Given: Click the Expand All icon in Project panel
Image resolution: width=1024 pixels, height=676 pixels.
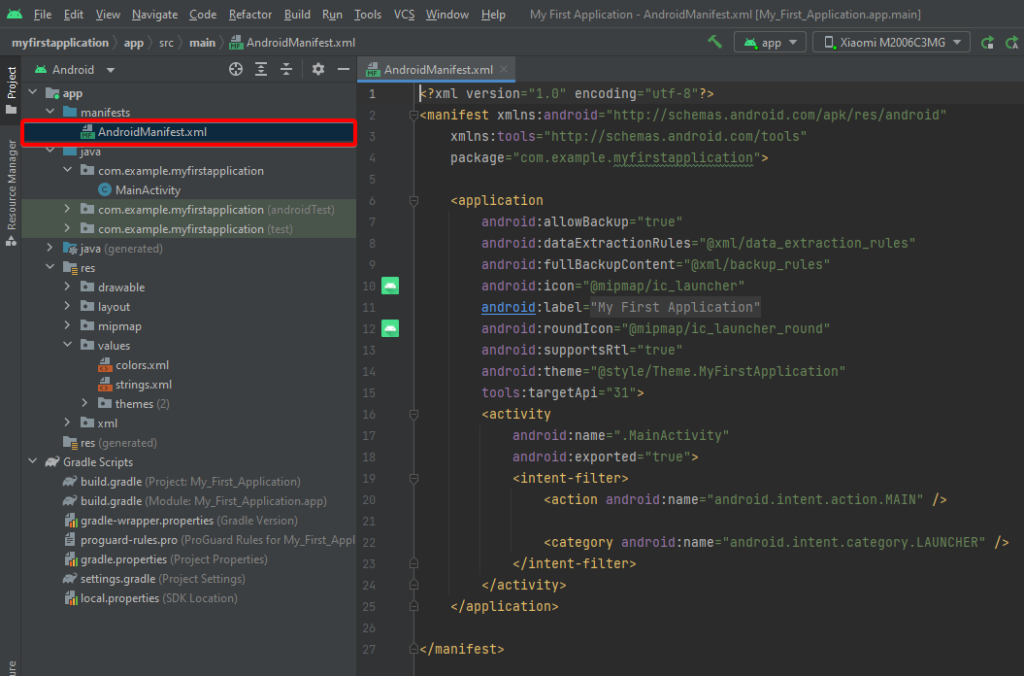Looking at the screenshot, I should click(261, 68).
